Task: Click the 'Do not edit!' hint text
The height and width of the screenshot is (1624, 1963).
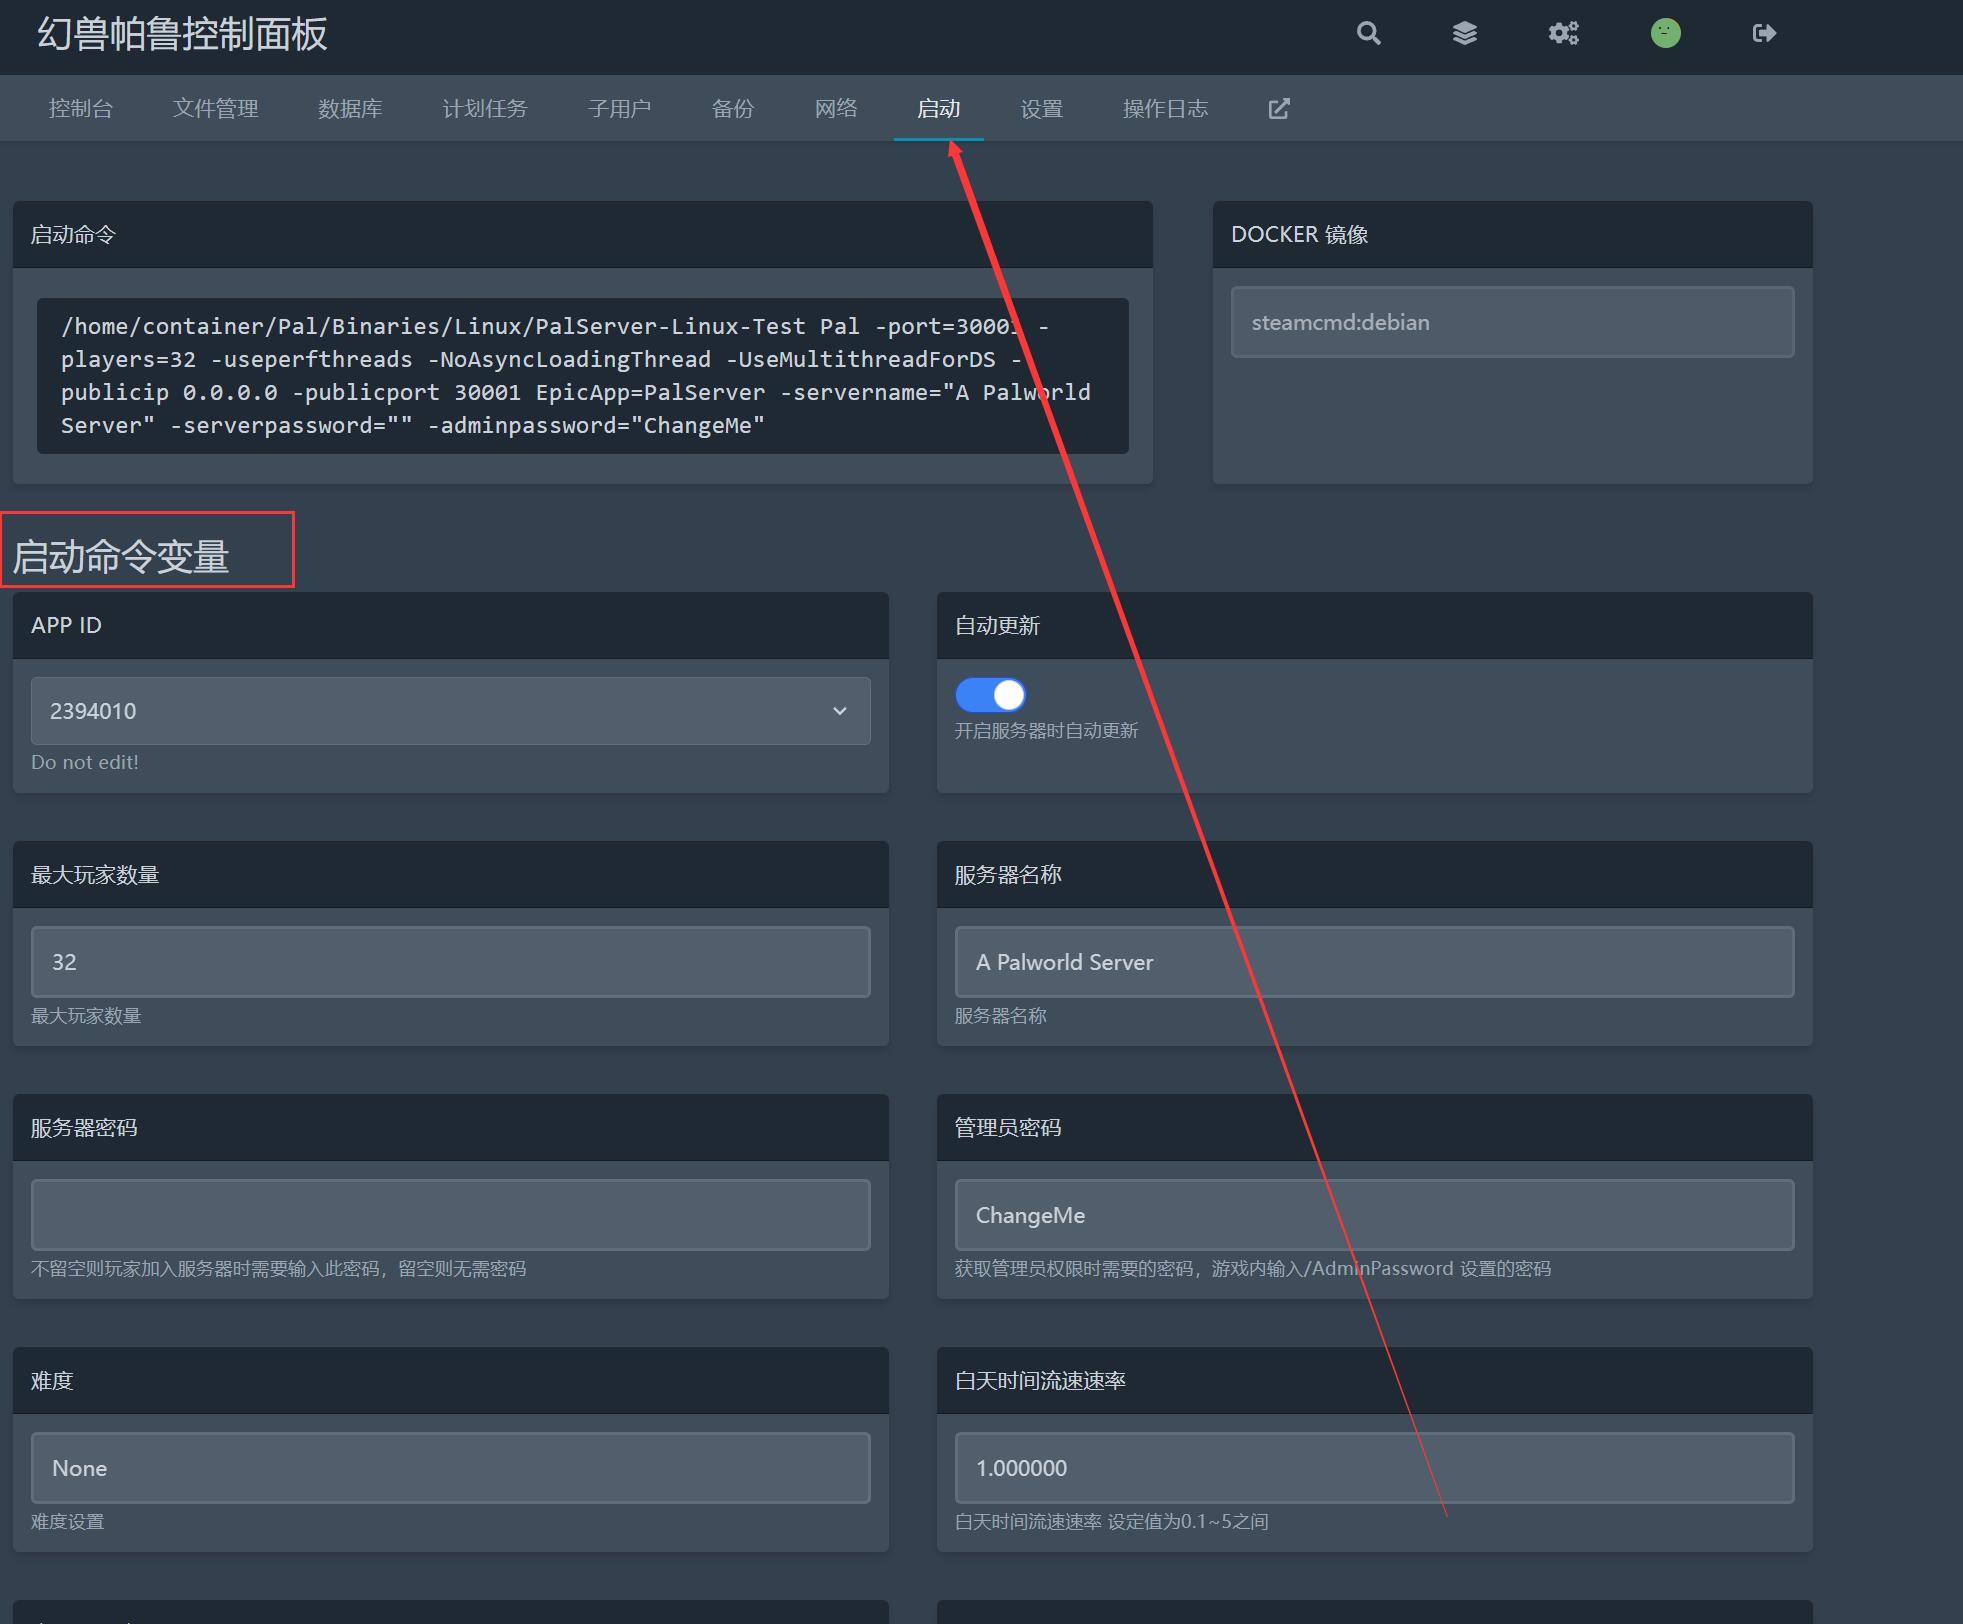Action: 85,762
